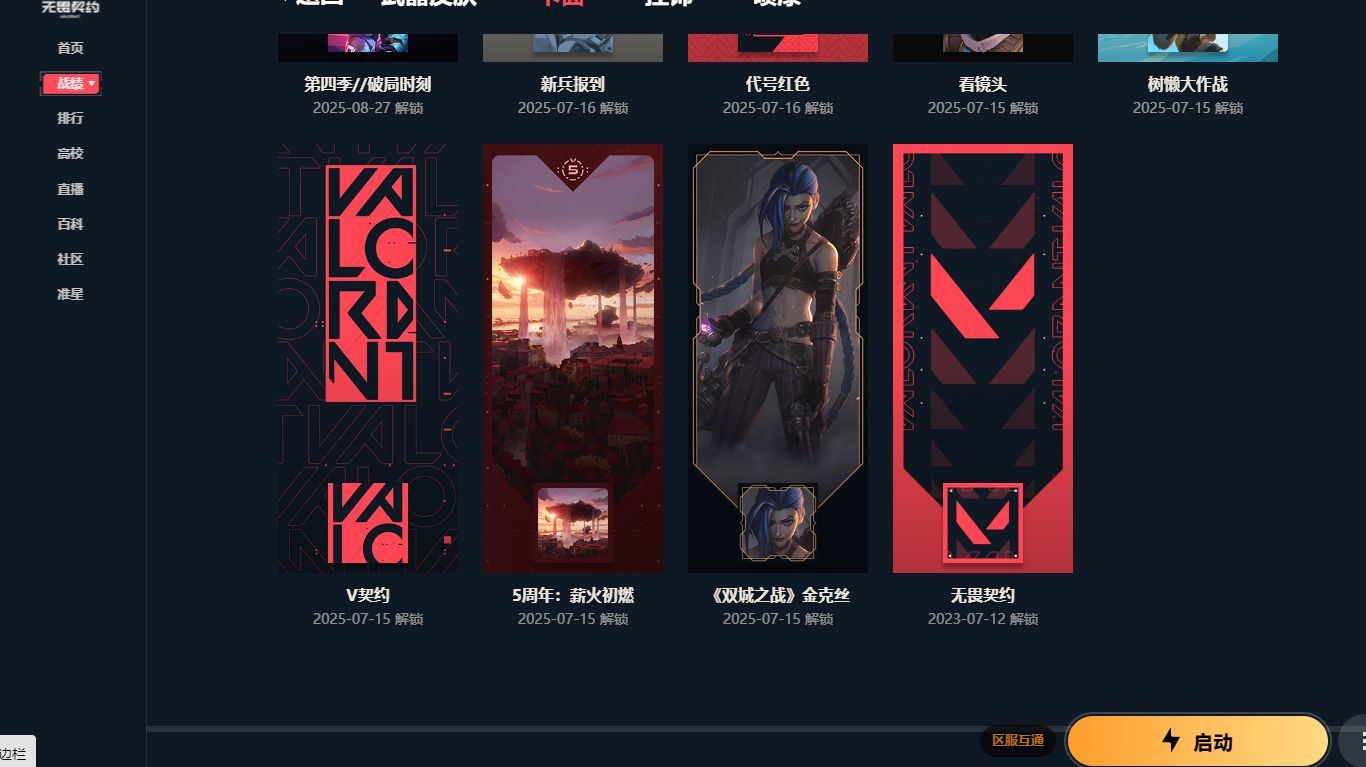Launch the game with the 启动 button
Screen dimensions: 1366x767
pos(1198,742)
